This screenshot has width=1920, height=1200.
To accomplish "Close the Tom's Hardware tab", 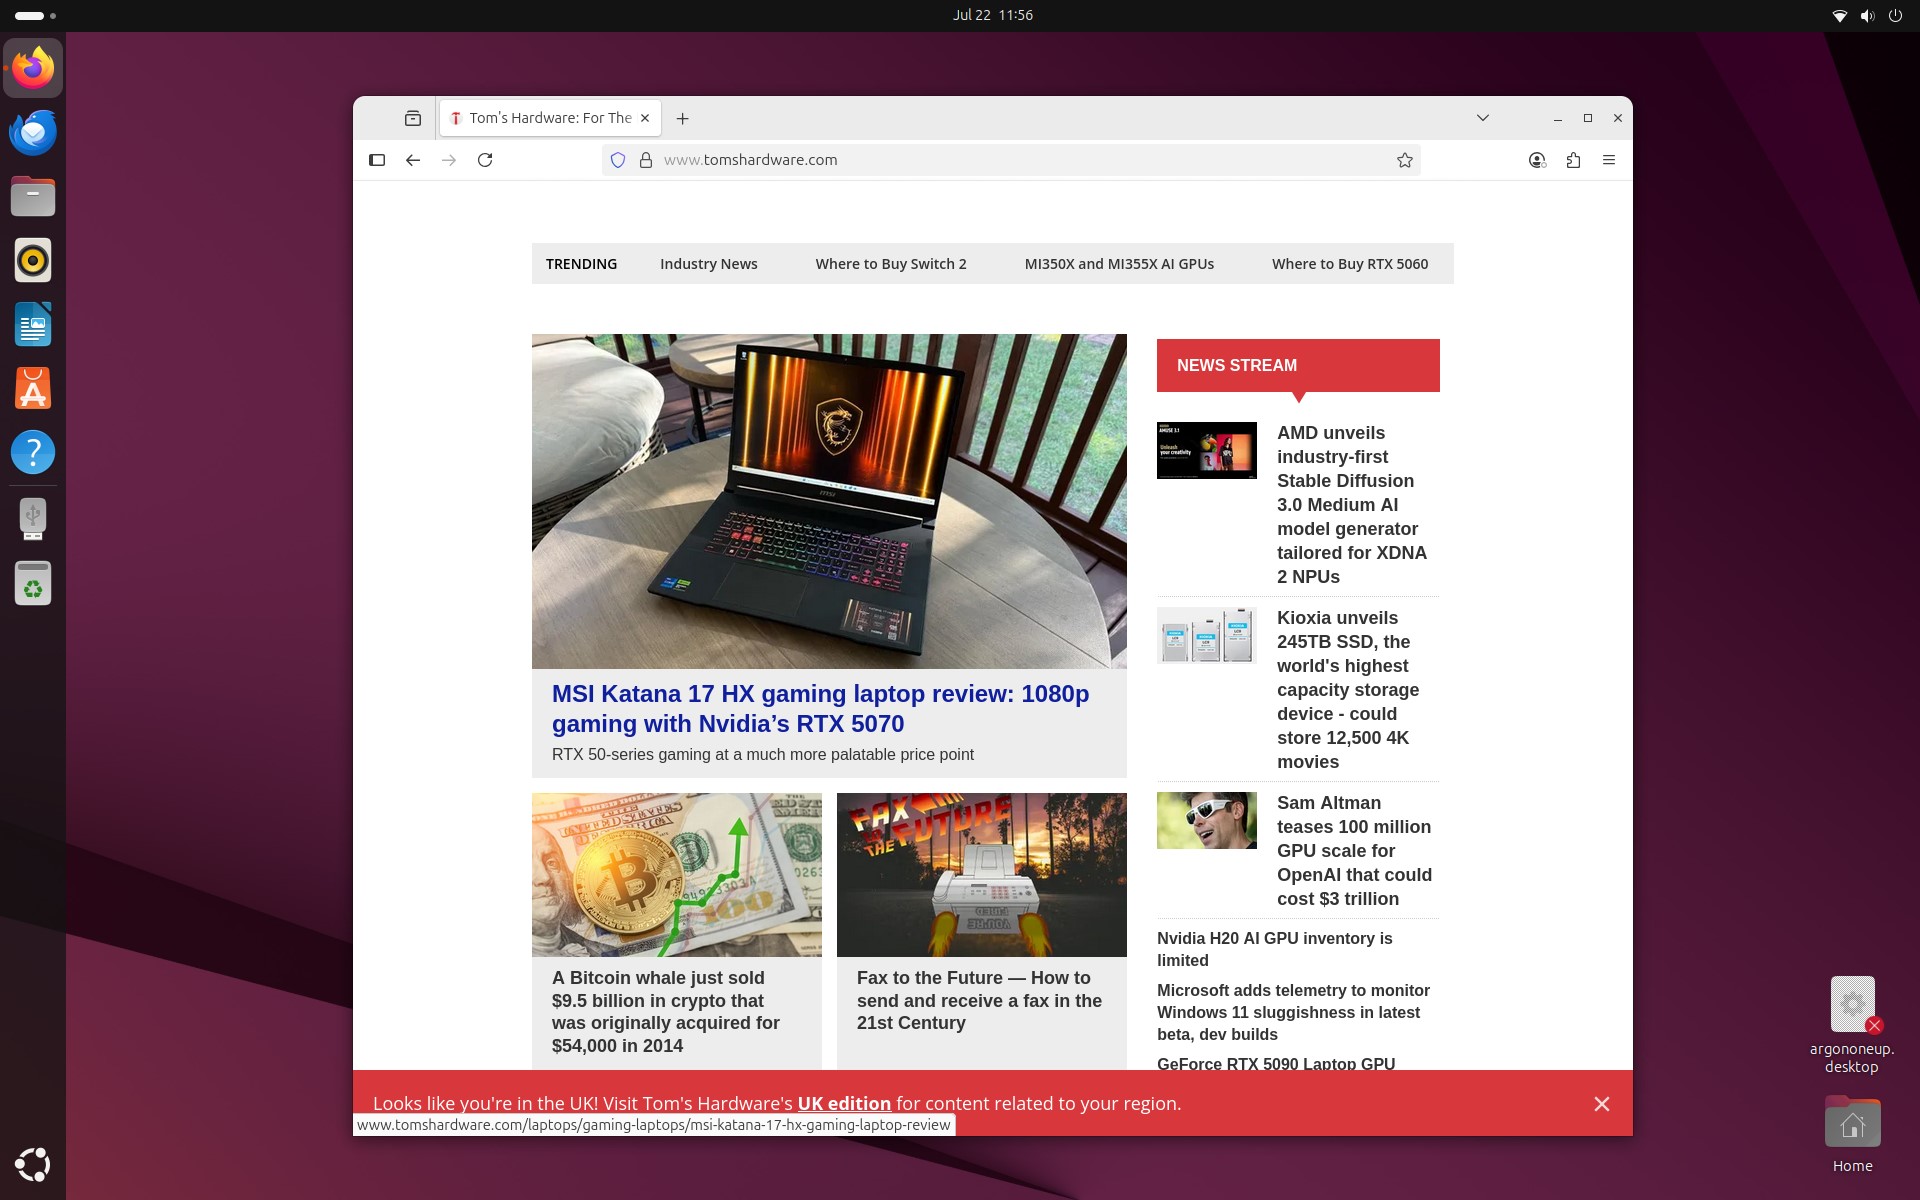I will [x=645, y=118].
